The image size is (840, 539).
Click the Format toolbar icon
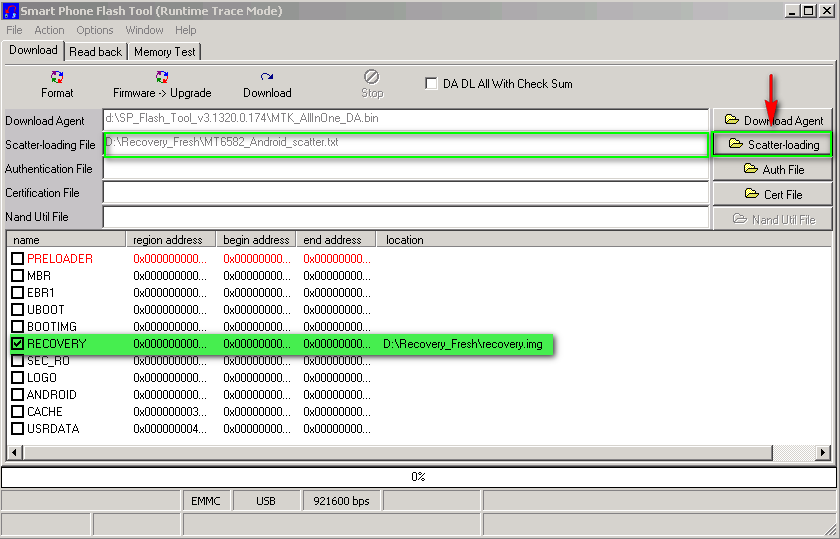[57, 78]
